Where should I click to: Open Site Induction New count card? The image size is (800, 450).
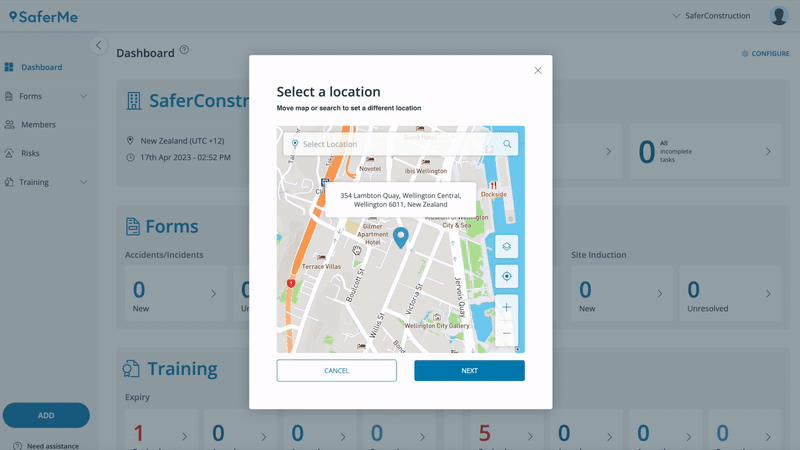(621, 293)
